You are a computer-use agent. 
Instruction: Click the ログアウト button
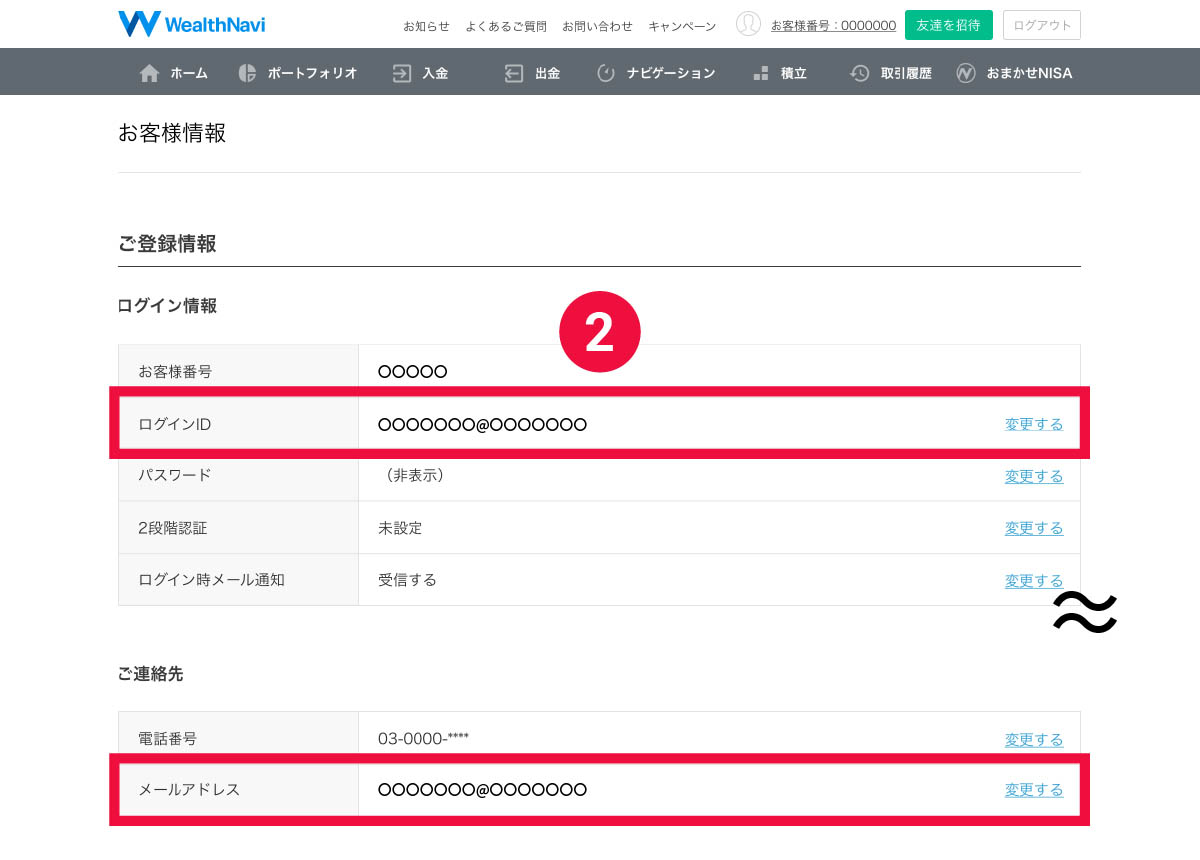pos(1041,25)
